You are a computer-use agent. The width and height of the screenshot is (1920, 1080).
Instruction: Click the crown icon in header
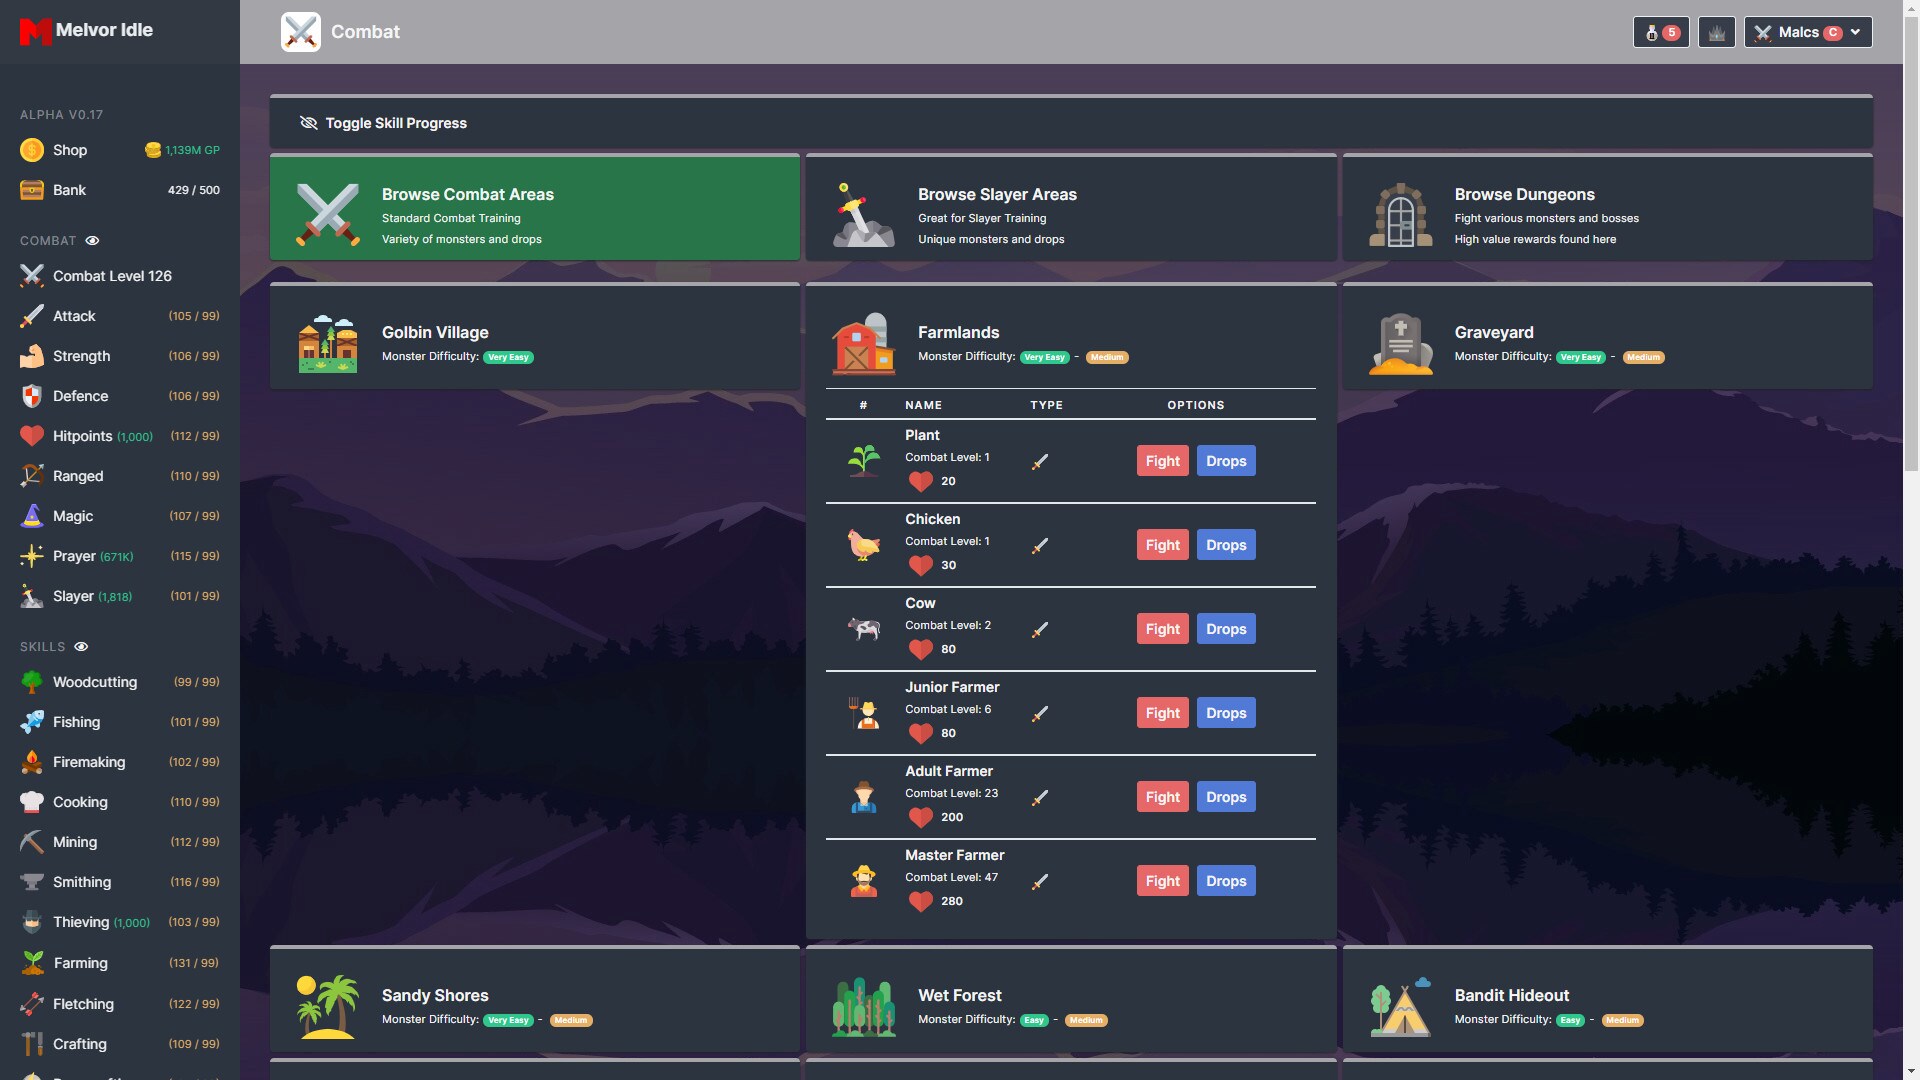(x=1716, y=32)
